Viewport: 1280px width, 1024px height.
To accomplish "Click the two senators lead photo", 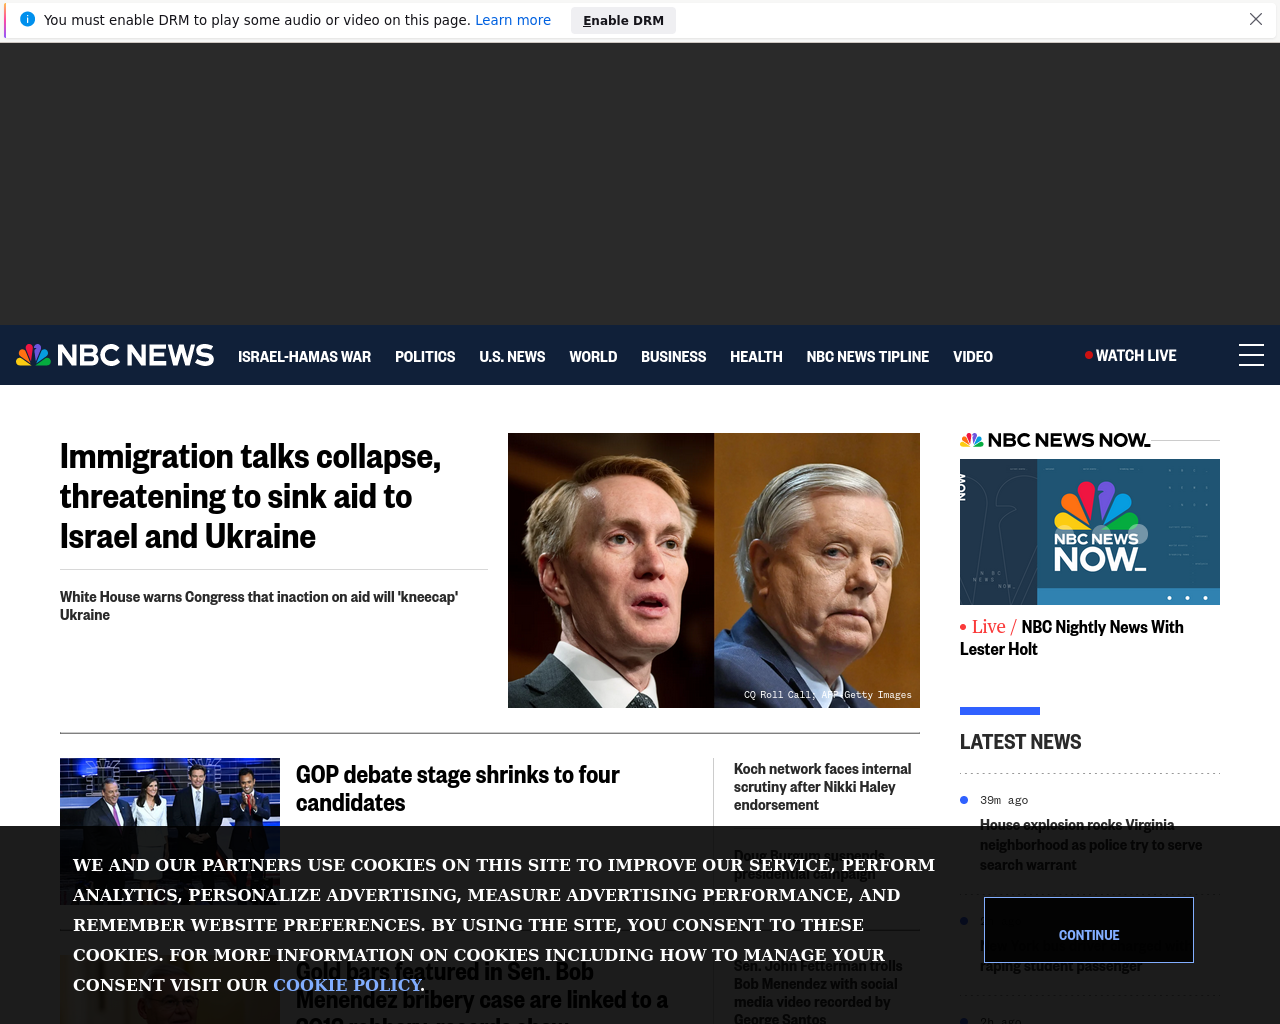I will click(714, 570).
